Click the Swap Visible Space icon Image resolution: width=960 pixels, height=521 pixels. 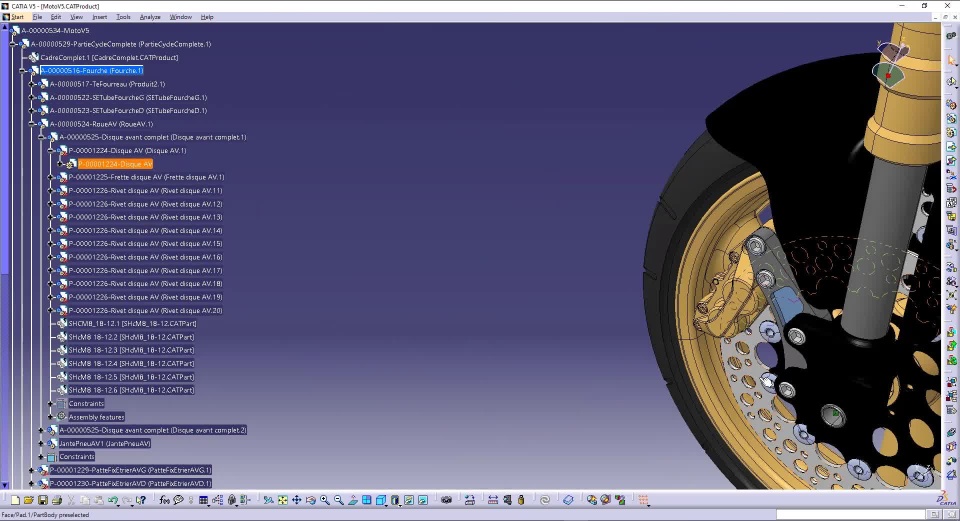click(x=423, y=500)
